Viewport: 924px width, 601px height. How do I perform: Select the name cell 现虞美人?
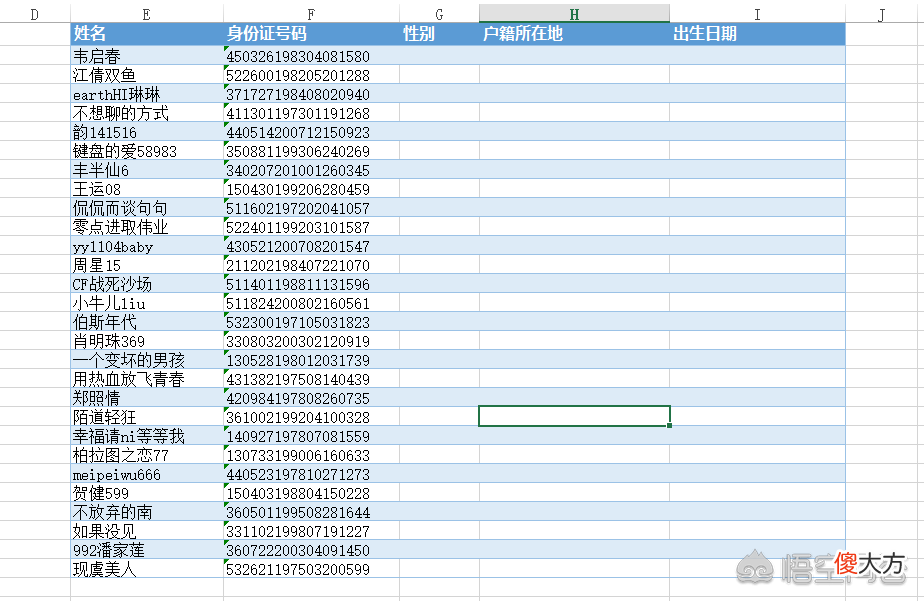coord(147,569)
